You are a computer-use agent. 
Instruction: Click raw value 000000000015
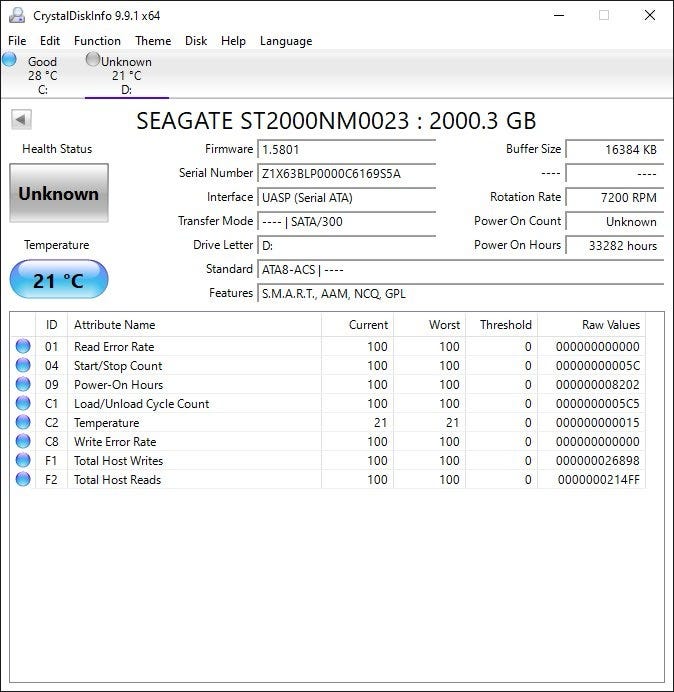[598, 423]
